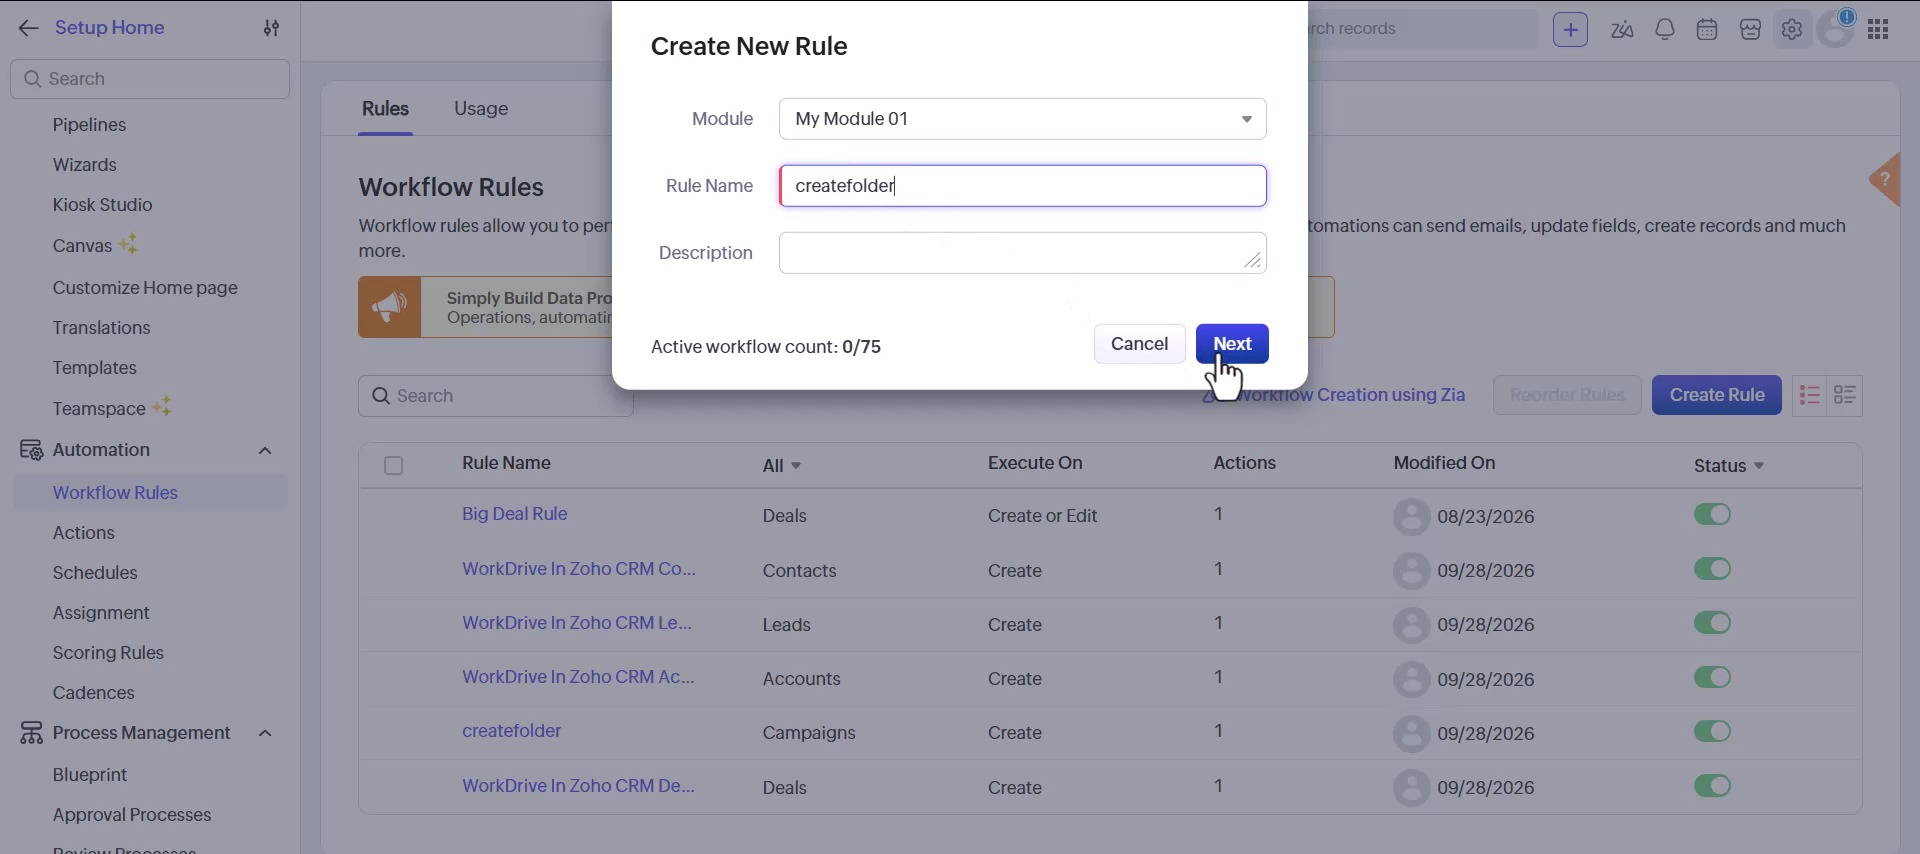Click Next in the Create New Rule dialog
This screenshot has width=1920, height=854.
[x=1232, y=344]
